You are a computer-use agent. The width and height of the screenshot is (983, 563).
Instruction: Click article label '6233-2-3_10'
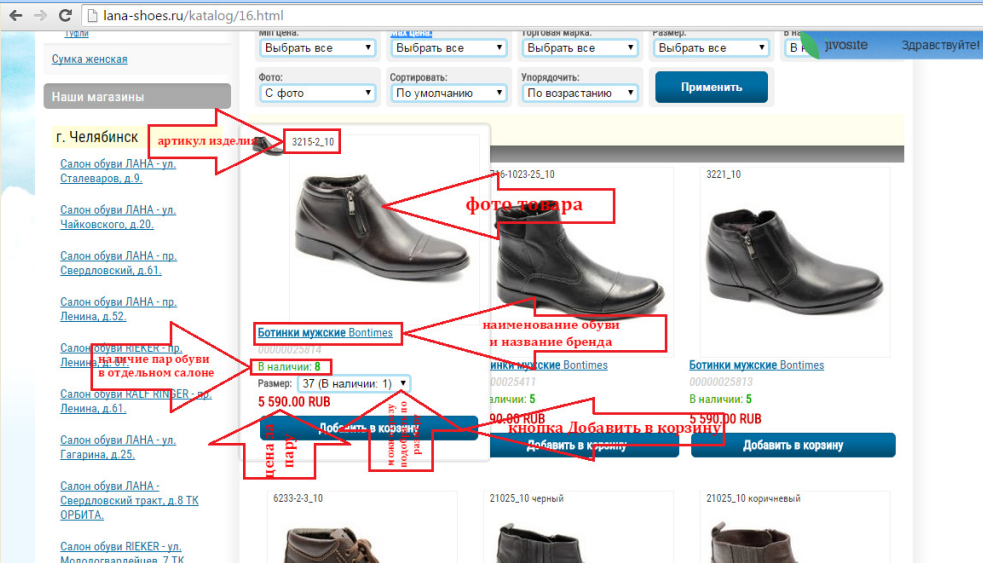pos(298,498)
